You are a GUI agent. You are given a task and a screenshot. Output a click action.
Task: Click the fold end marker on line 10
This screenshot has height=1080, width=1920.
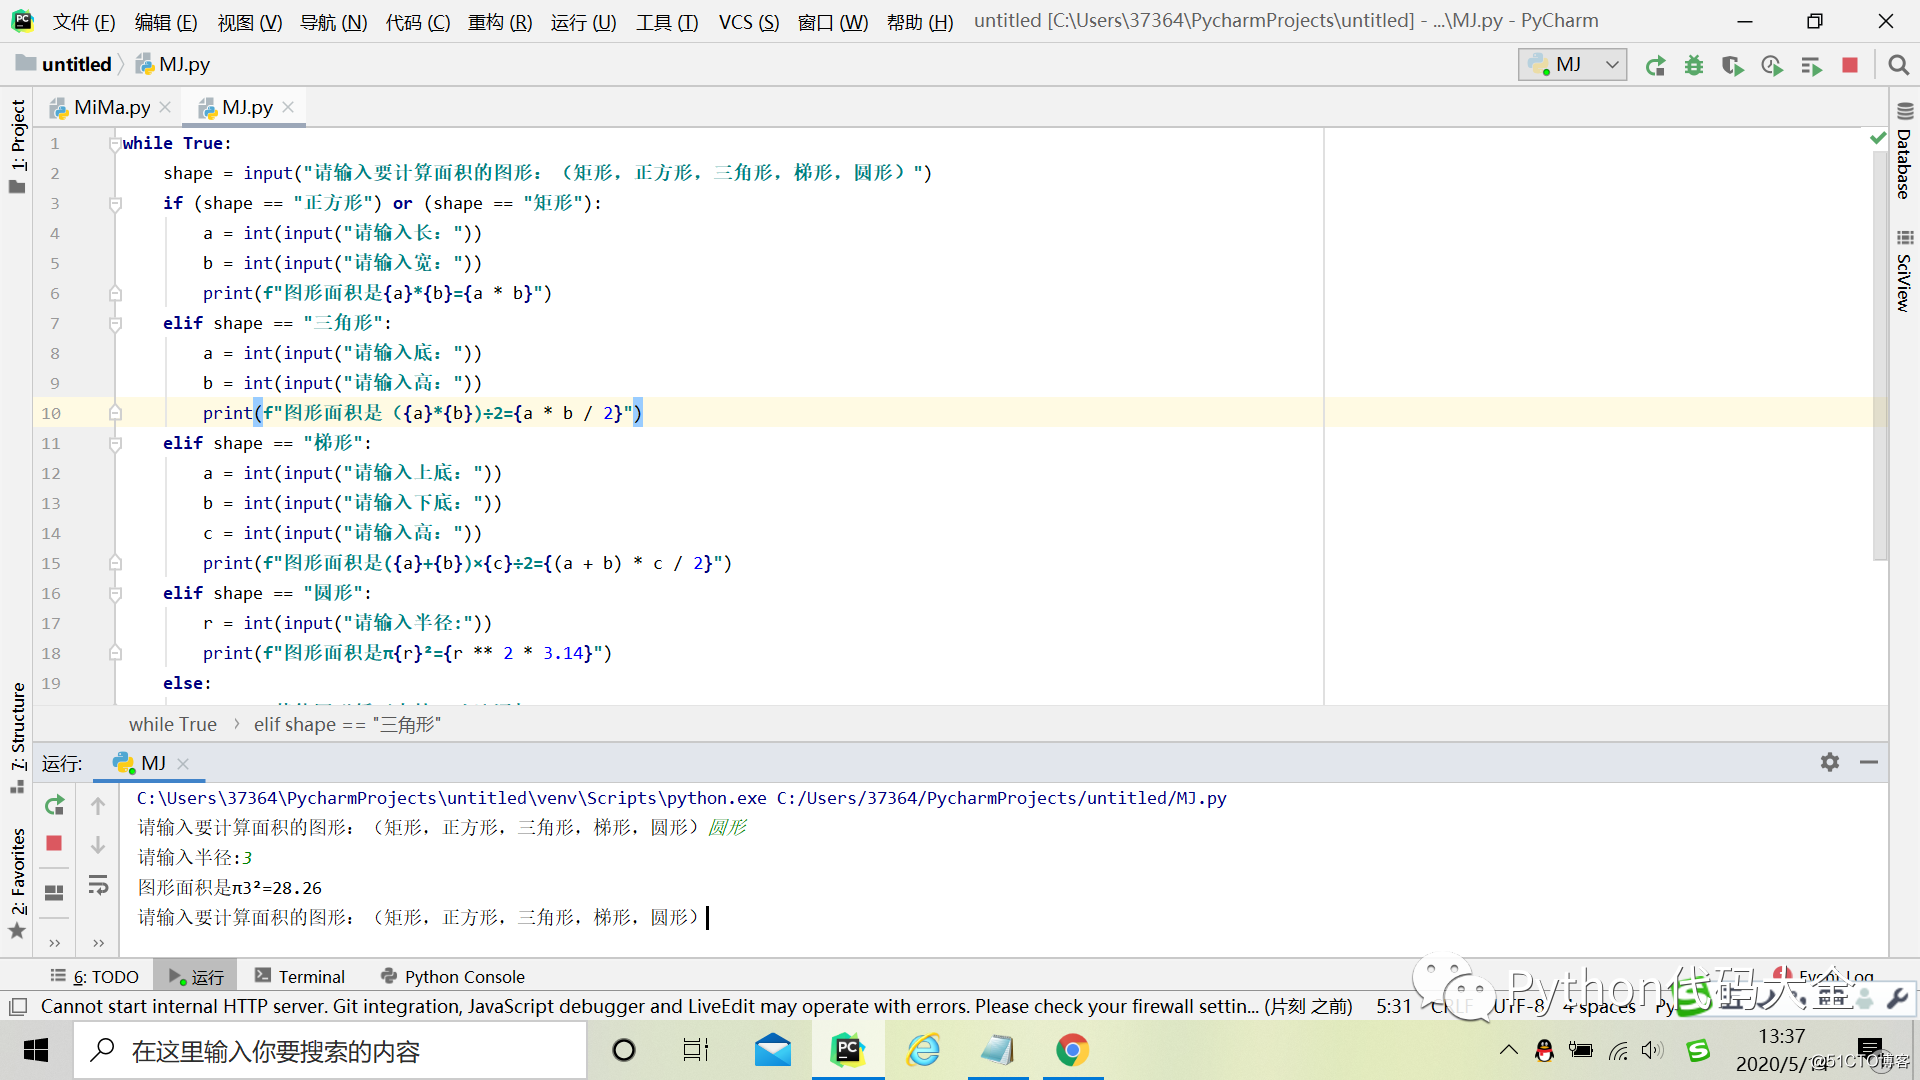pyautogui.click(x=115, y=413)
